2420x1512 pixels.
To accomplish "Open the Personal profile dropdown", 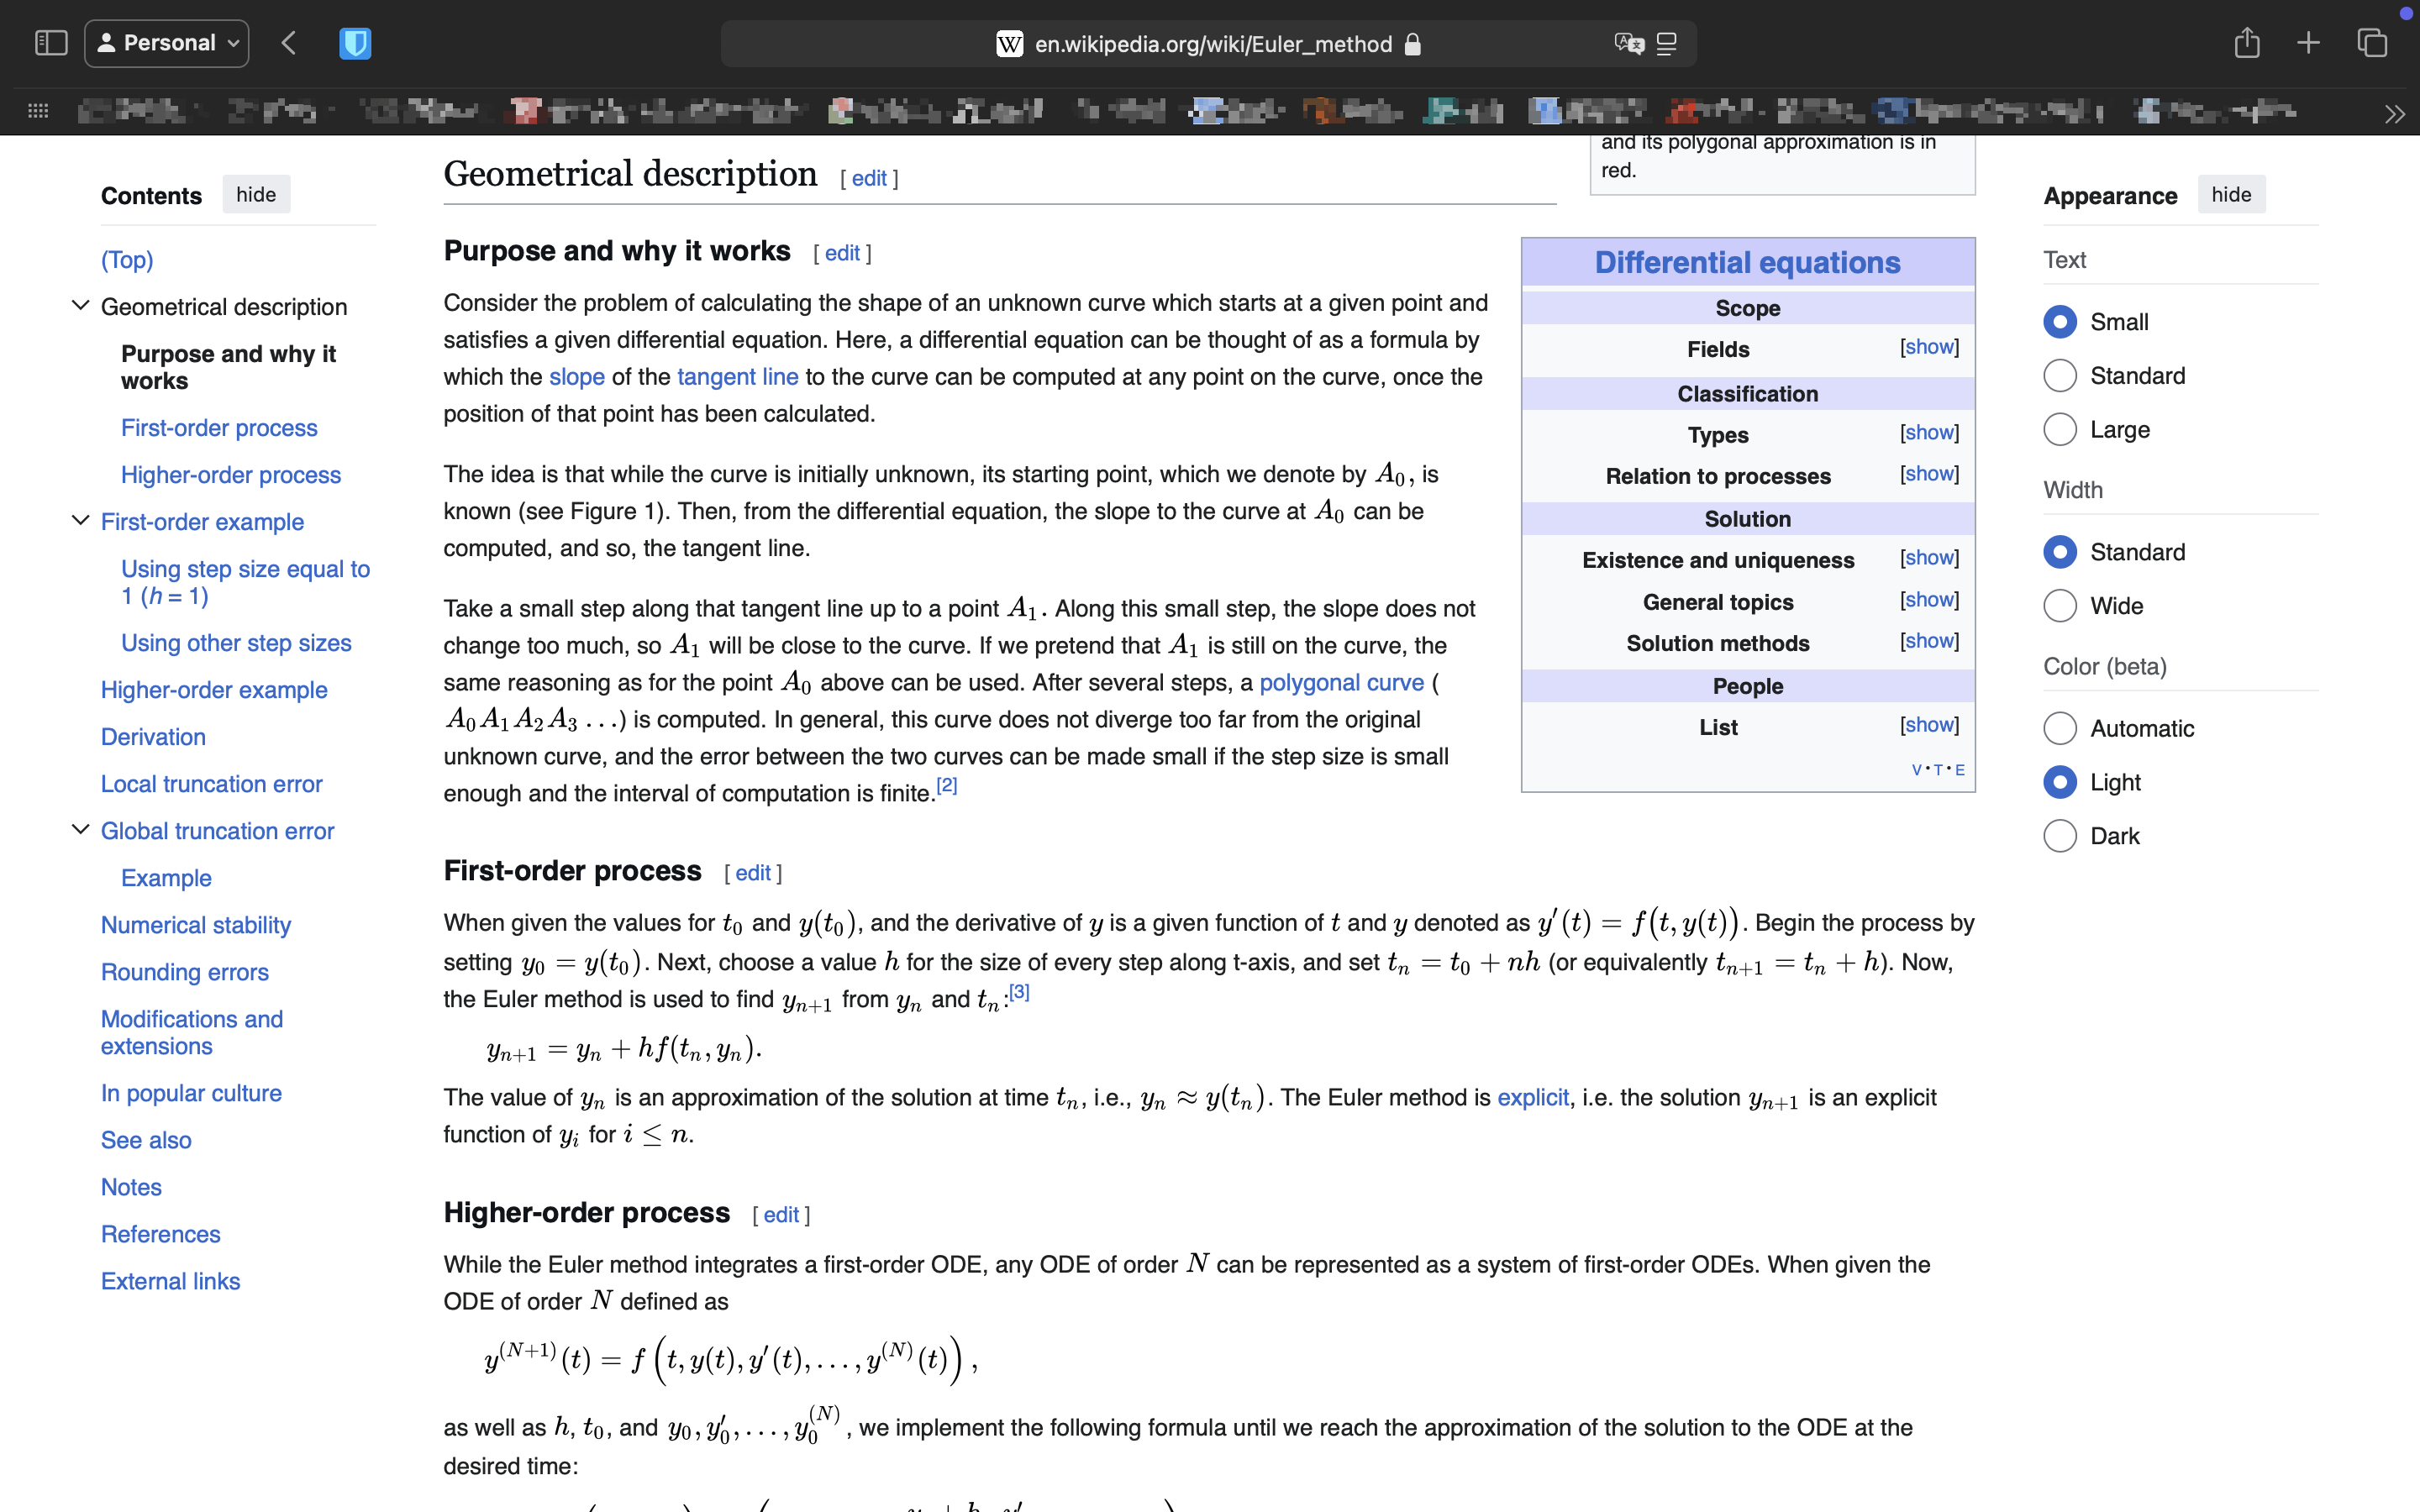I will (x=167, y=43).
